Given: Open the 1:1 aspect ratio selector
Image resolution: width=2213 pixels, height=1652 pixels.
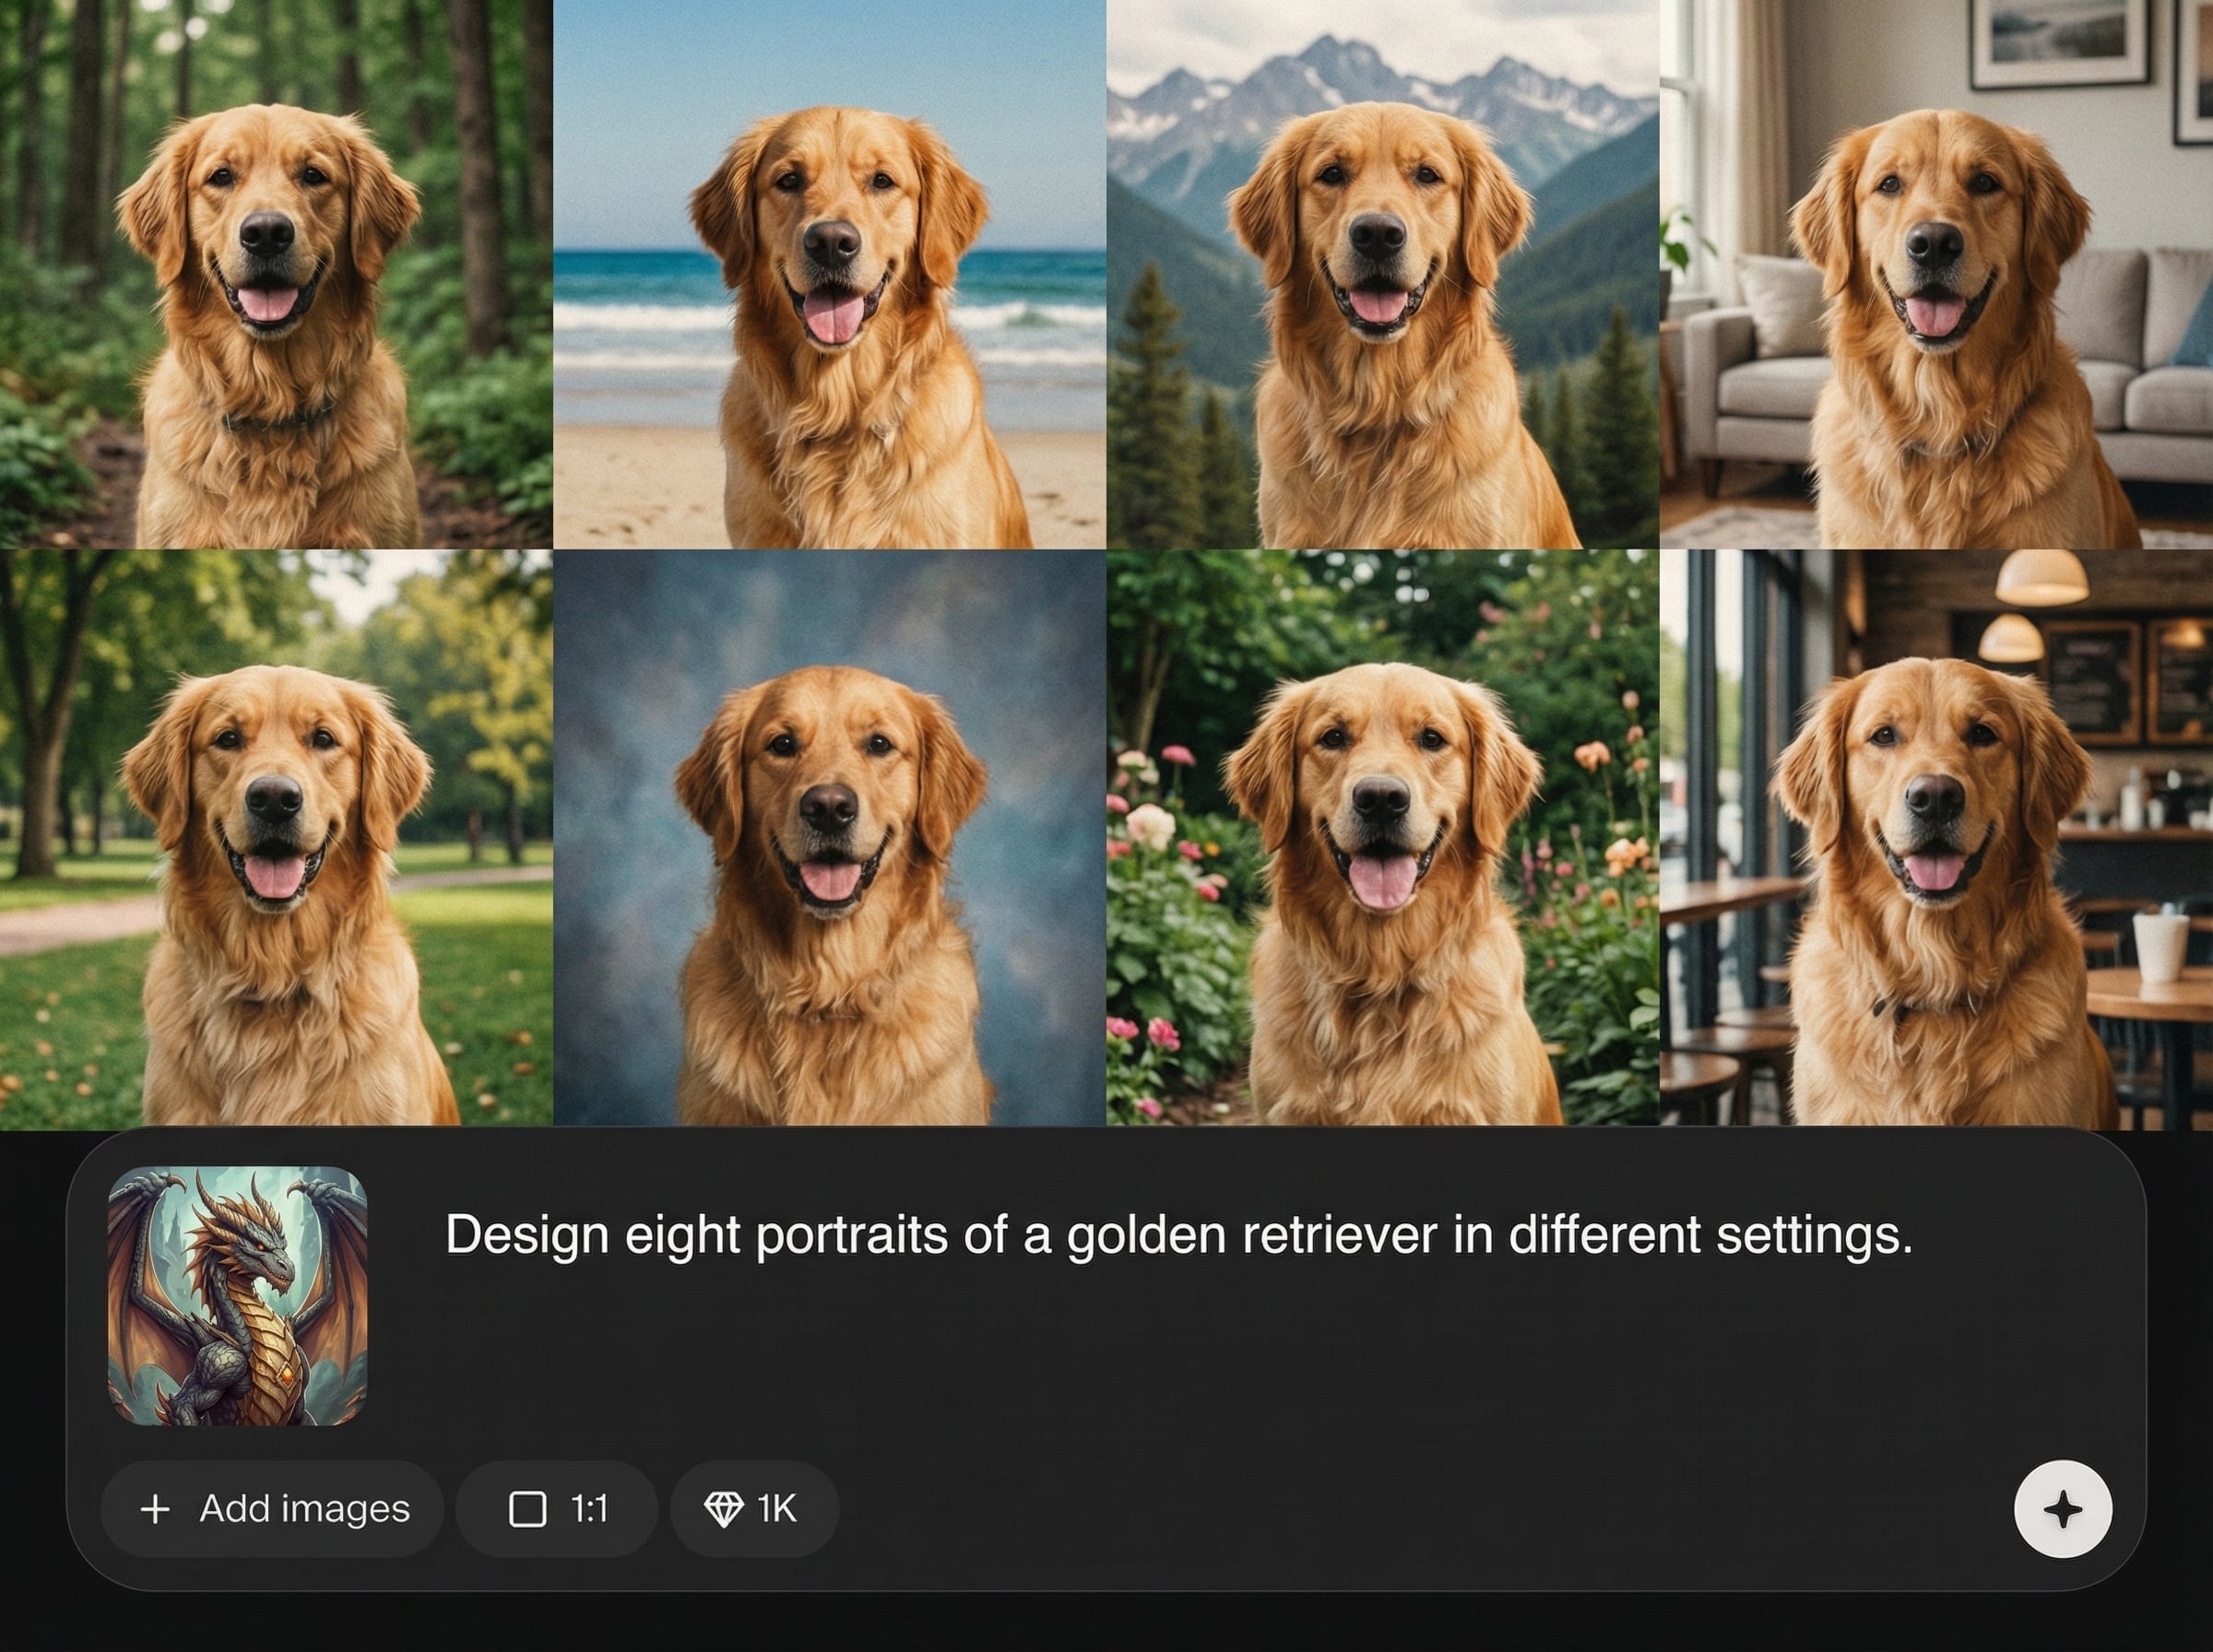Looking at the screenshot, I should (x=557, y=1509).
